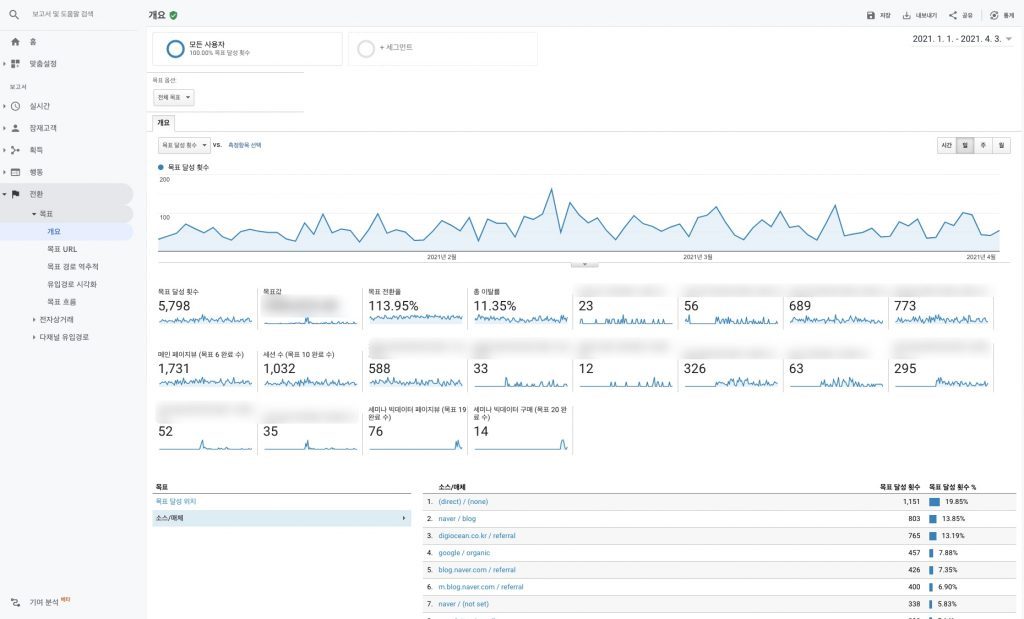The image size is (1024, 619).
Task: Select Seminar Bigdata purchase 14 scorecard
Action: [520, 429]
